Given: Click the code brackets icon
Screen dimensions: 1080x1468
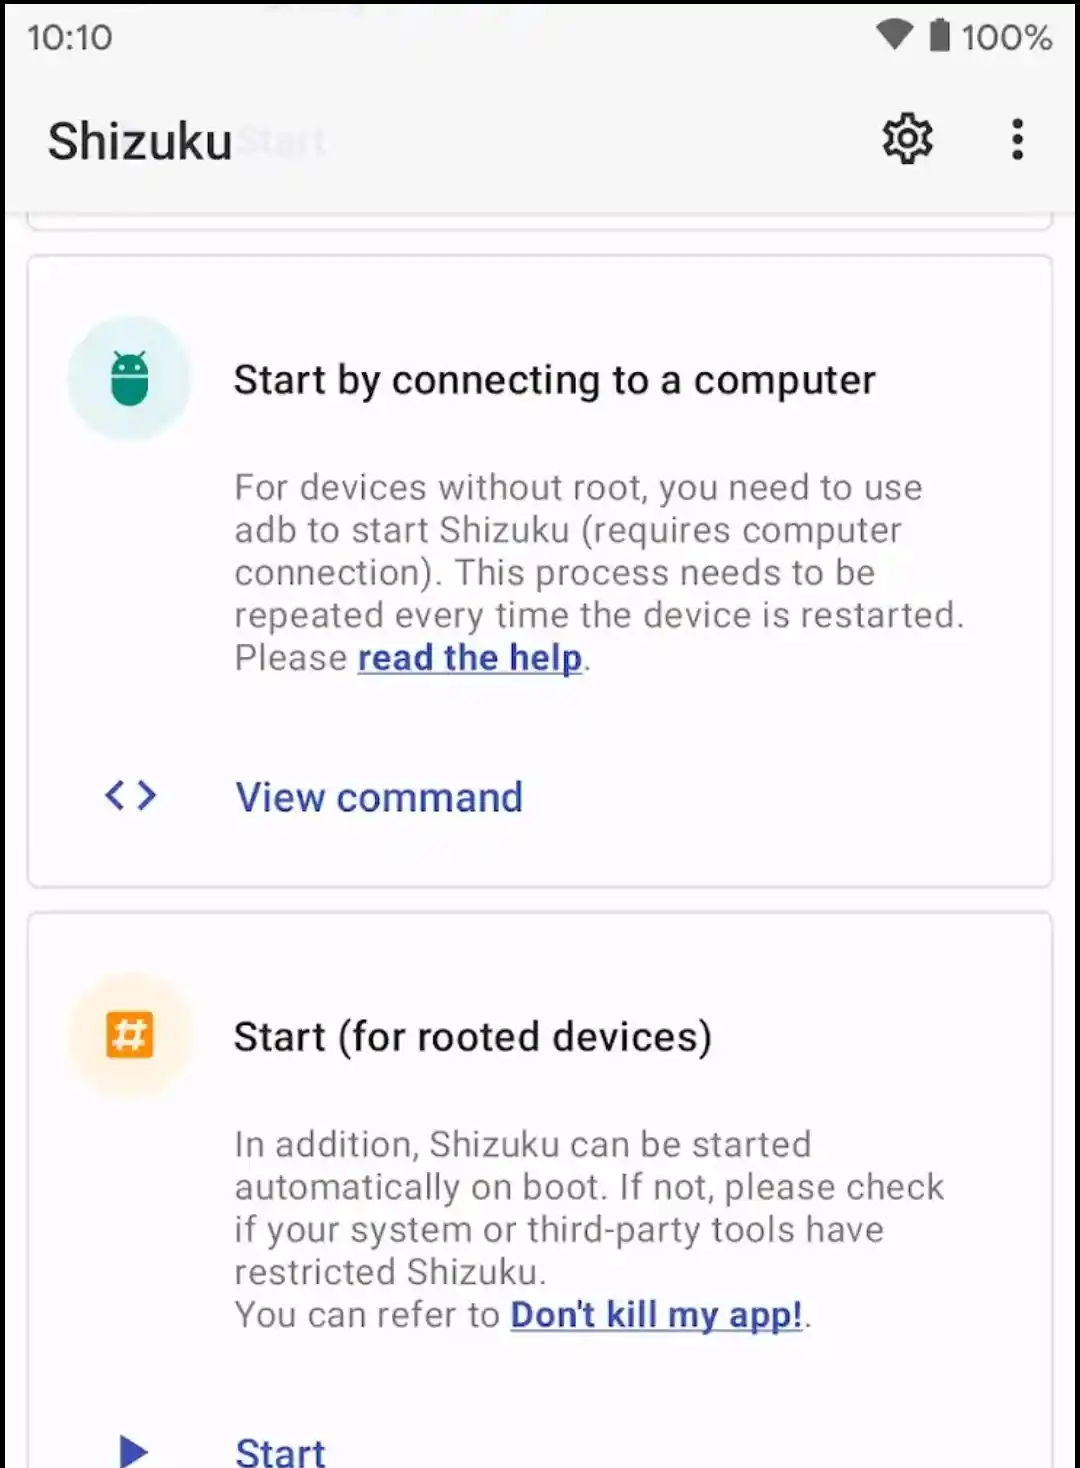Looking at the screenshot, I should [x=131, y=796].
